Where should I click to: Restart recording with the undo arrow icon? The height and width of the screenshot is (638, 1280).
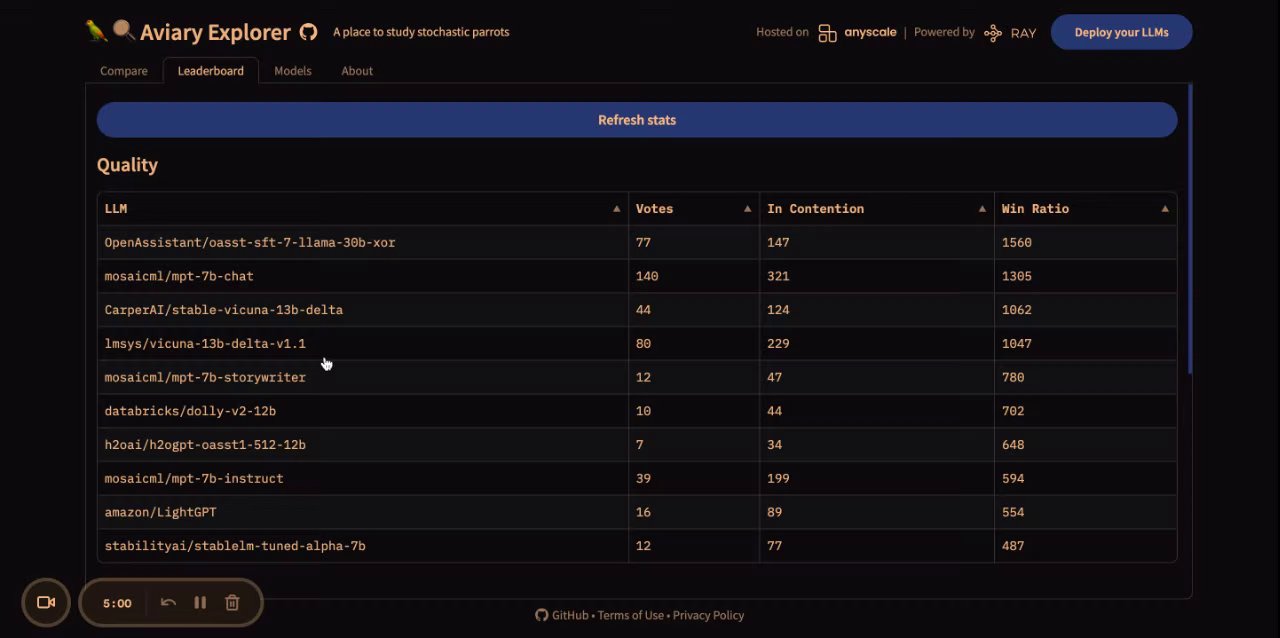(168, 602)
